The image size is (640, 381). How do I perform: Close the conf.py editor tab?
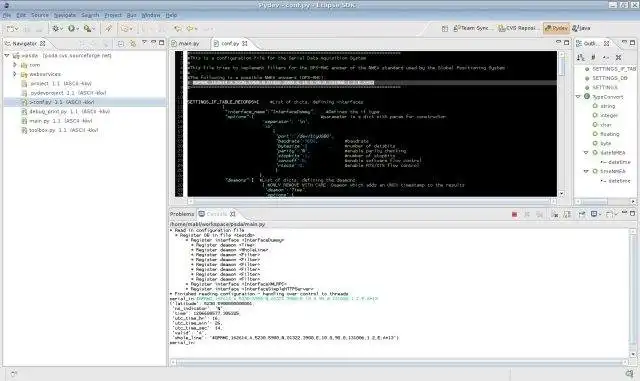[x=244, y=43]
